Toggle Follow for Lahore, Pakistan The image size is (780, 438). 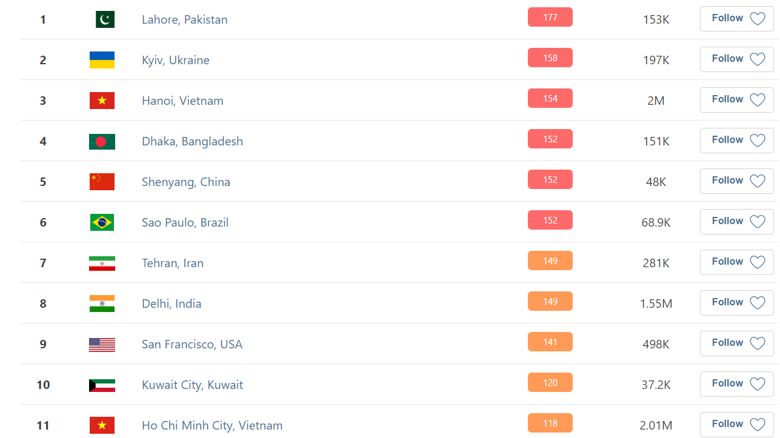736,18
